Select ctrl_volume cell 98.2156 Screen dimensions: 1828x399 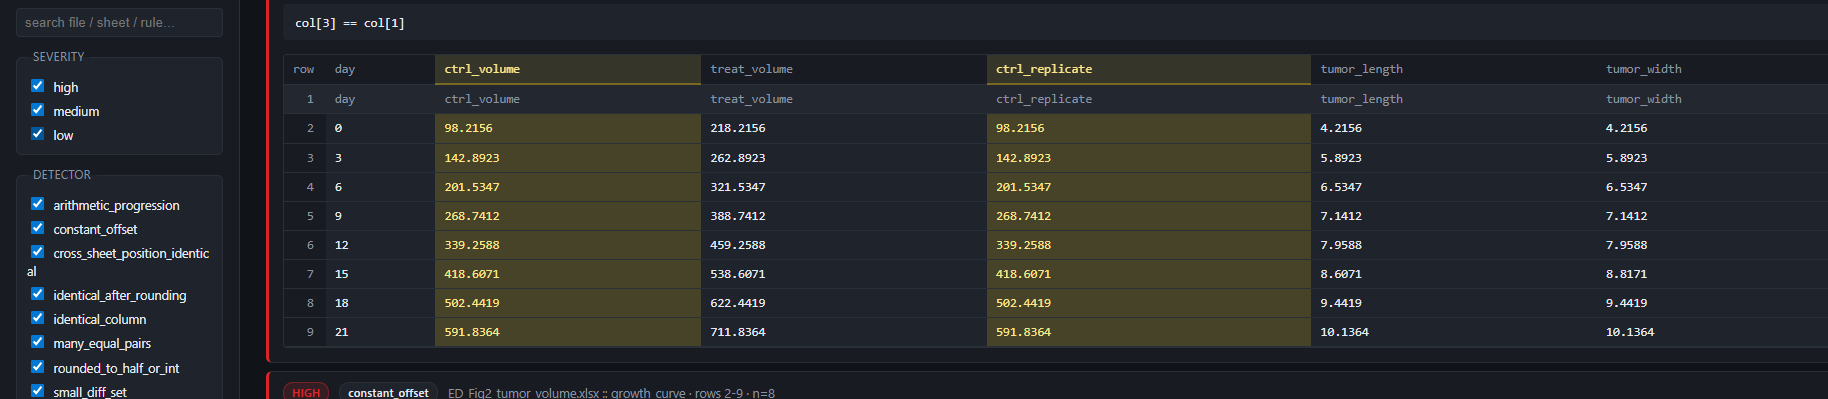pyautogui.click(x=568, y=128)
